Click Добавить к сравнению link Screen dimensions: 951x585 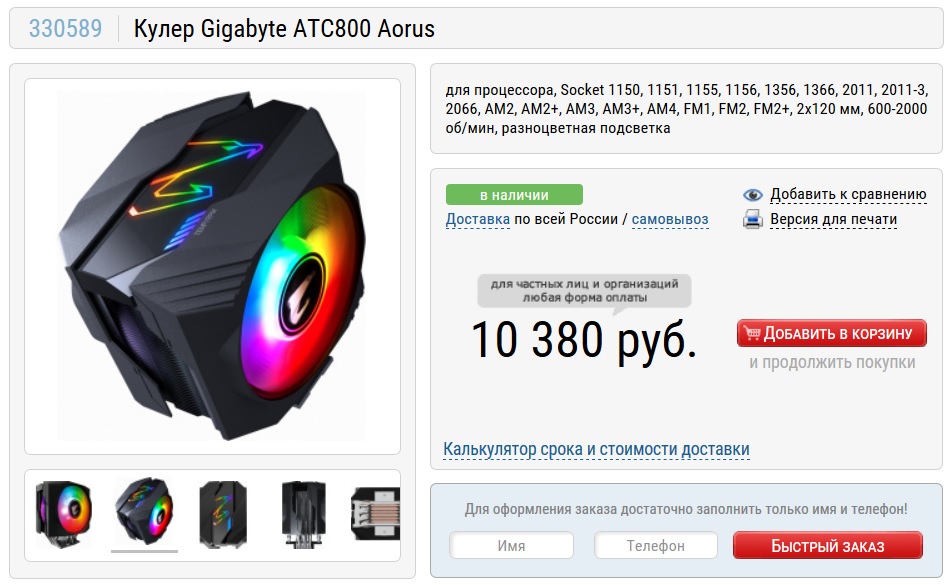pos(848,194)
